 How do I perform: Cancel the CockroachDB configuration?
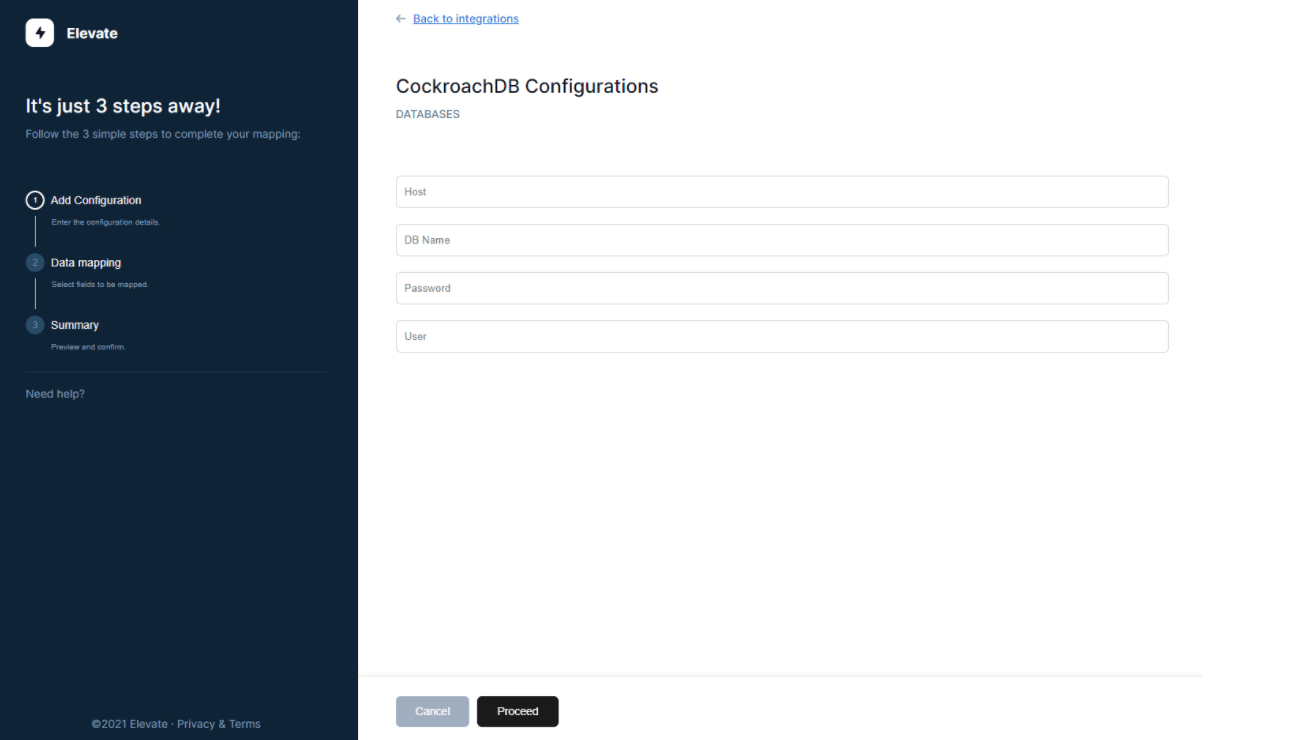432,711
